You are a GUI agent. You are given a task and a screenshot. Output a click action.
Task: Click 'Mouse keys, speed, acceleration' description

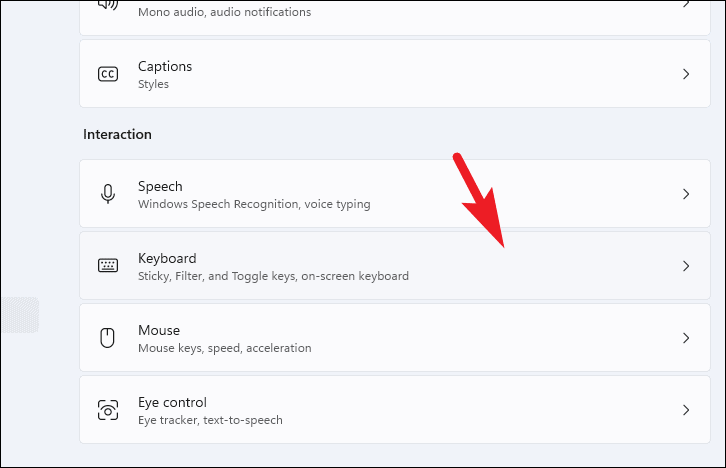tap(225, 348)
